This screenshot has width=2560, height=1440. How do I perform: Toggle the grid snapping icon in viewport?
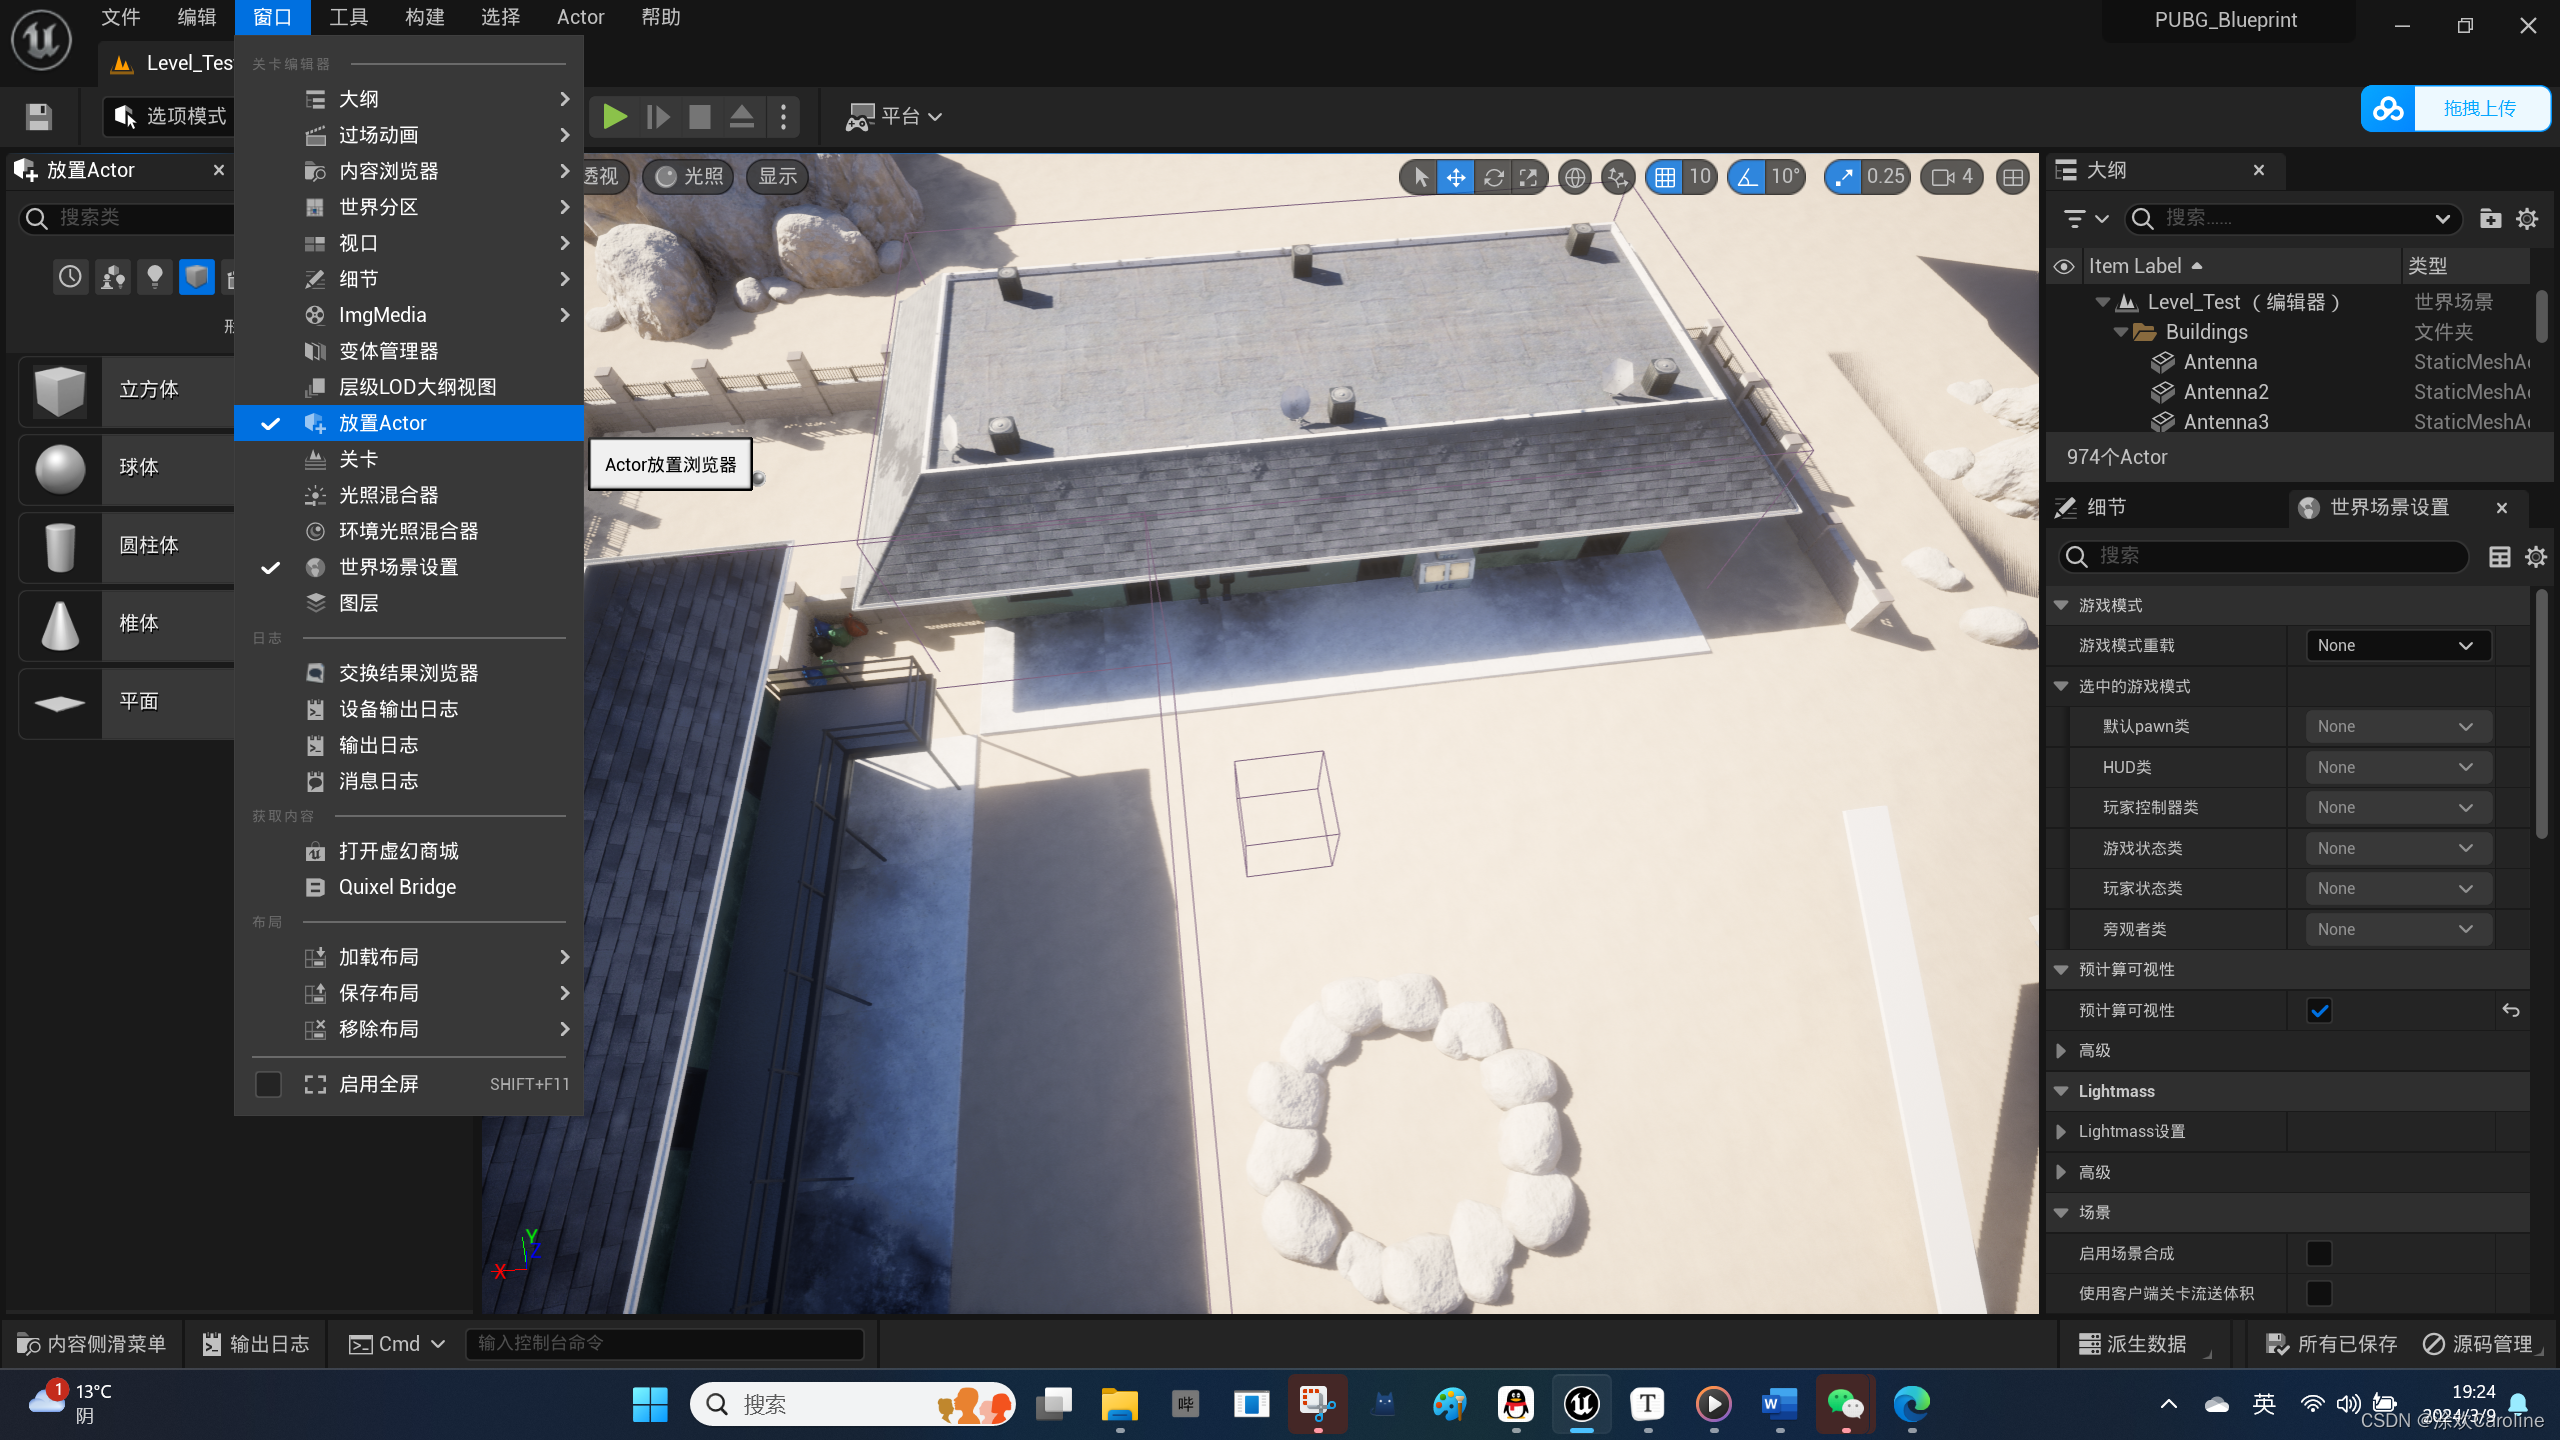tap(1664, 177)
